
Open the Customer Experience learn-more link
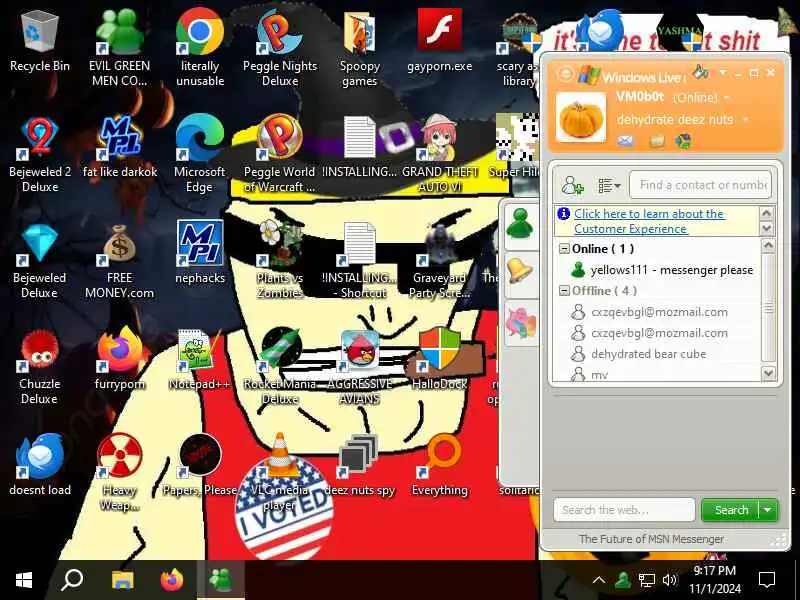tap(648, 221)
